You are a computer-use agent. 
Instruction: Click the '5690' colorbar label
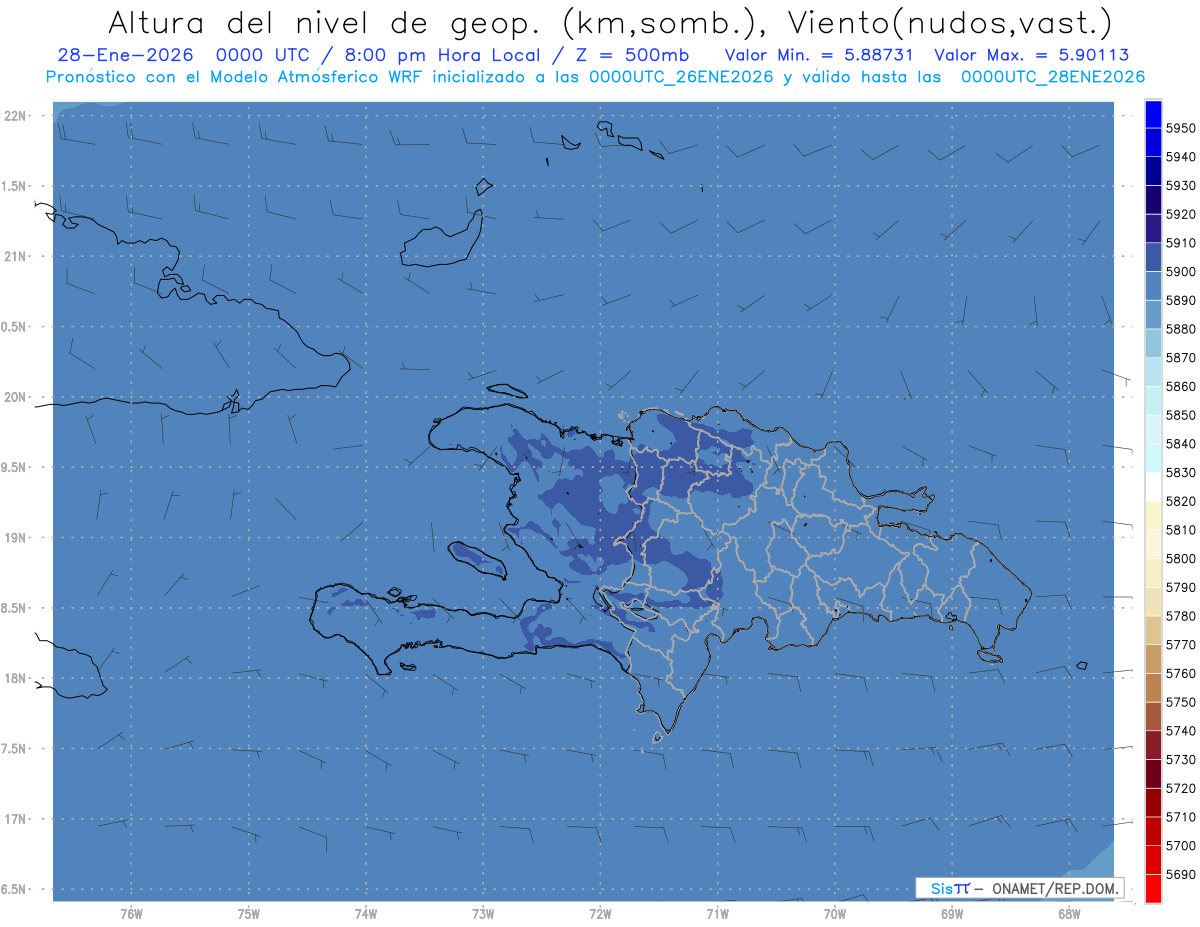click(x=1180, y=874)
